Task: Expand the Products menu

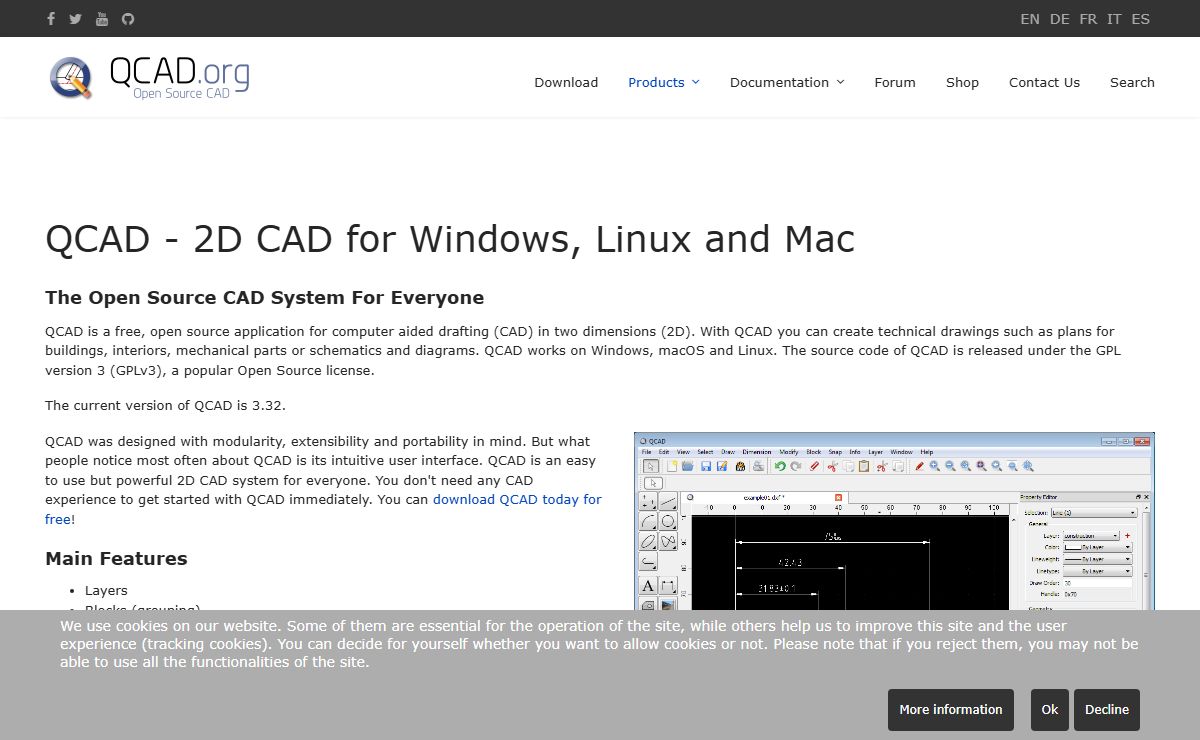Action: pos(664,83)
